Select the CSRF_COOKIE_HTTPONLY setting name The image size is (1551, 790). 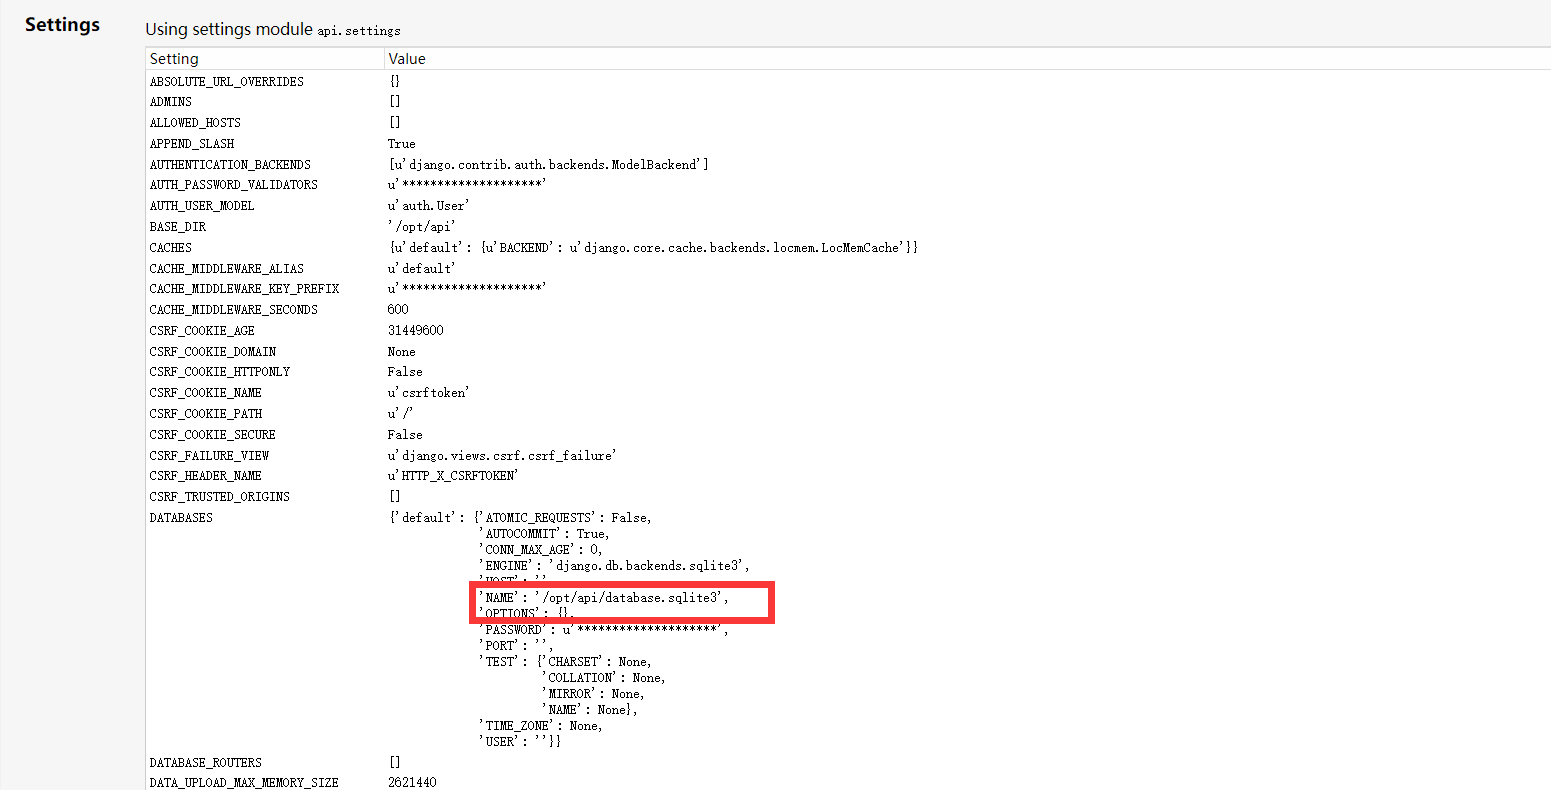point(220,372)
